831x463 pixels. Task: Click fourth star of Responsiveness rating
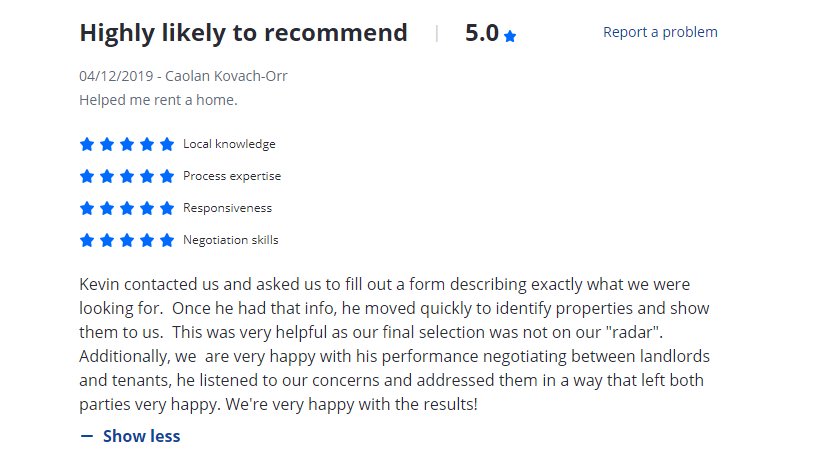pyautogui.click(x=147, y=208)
